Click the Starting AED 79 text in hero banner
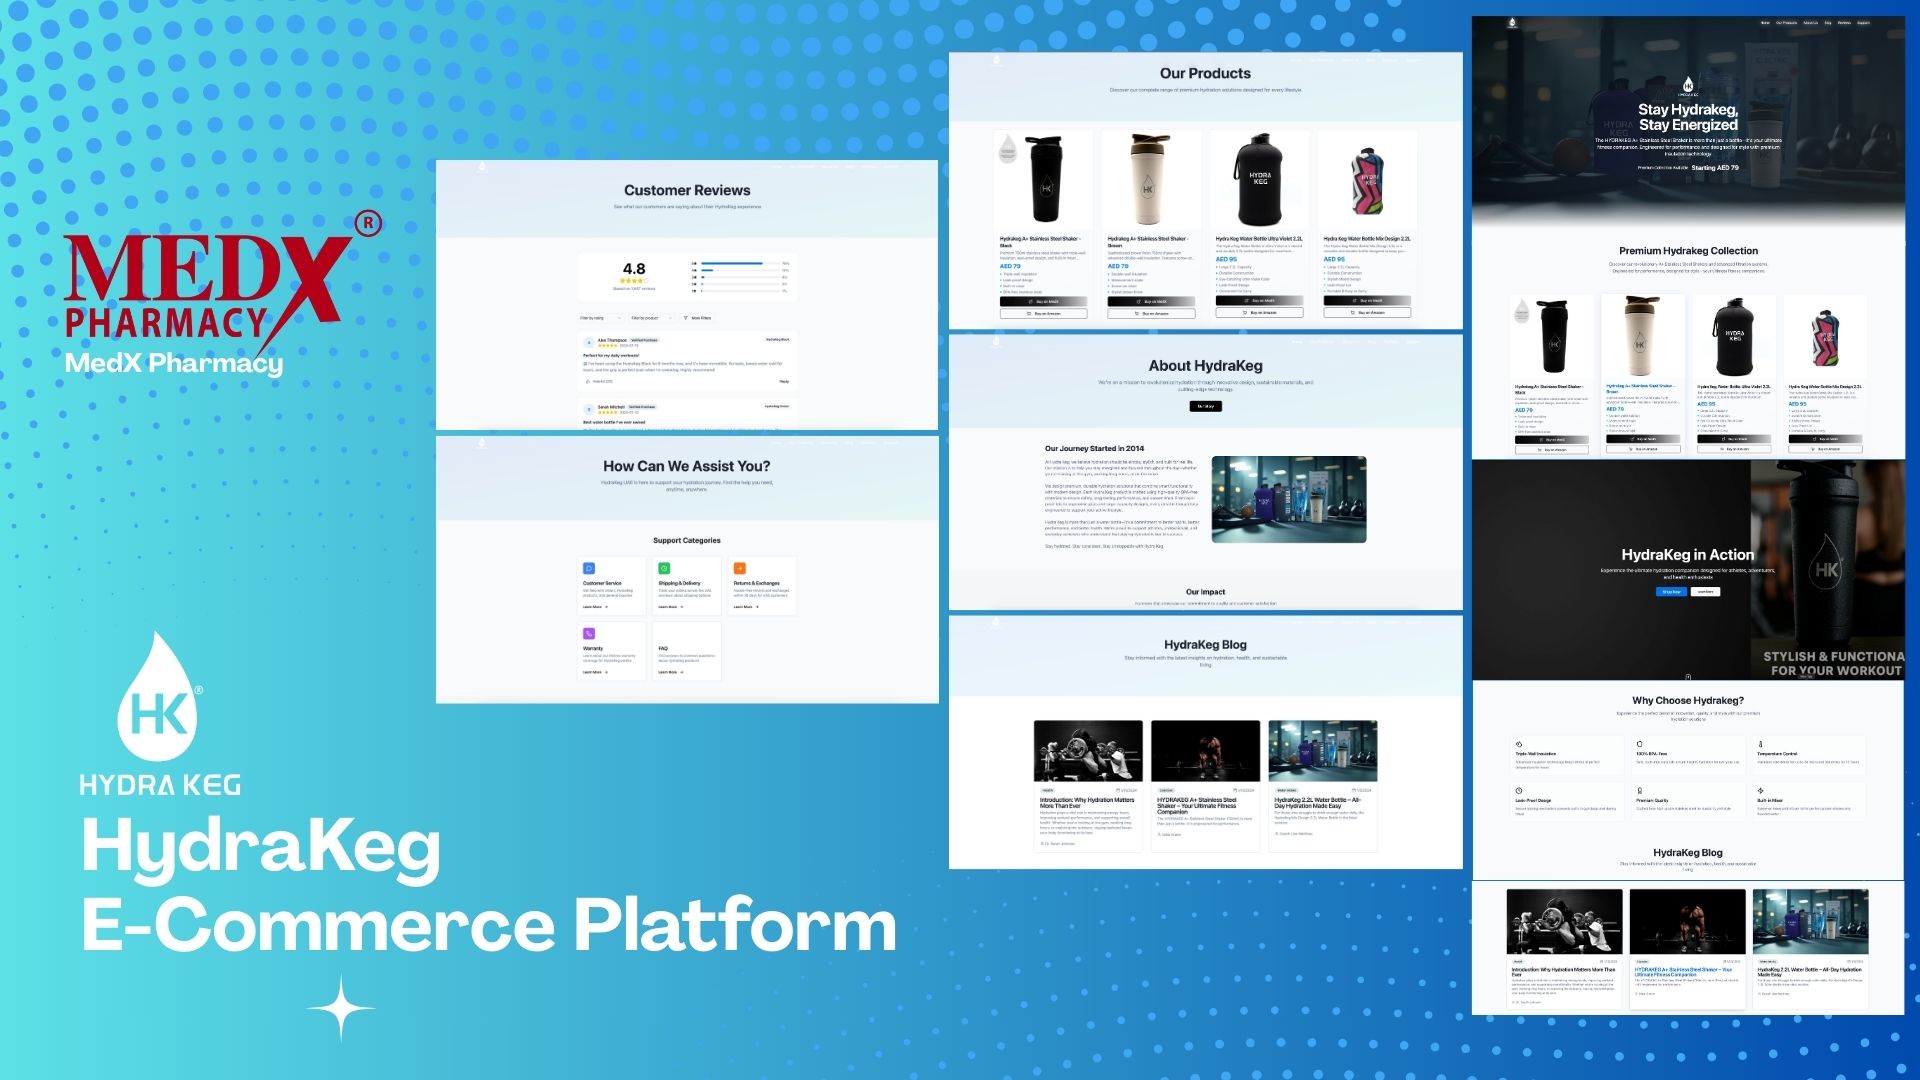 [1715, 168]
